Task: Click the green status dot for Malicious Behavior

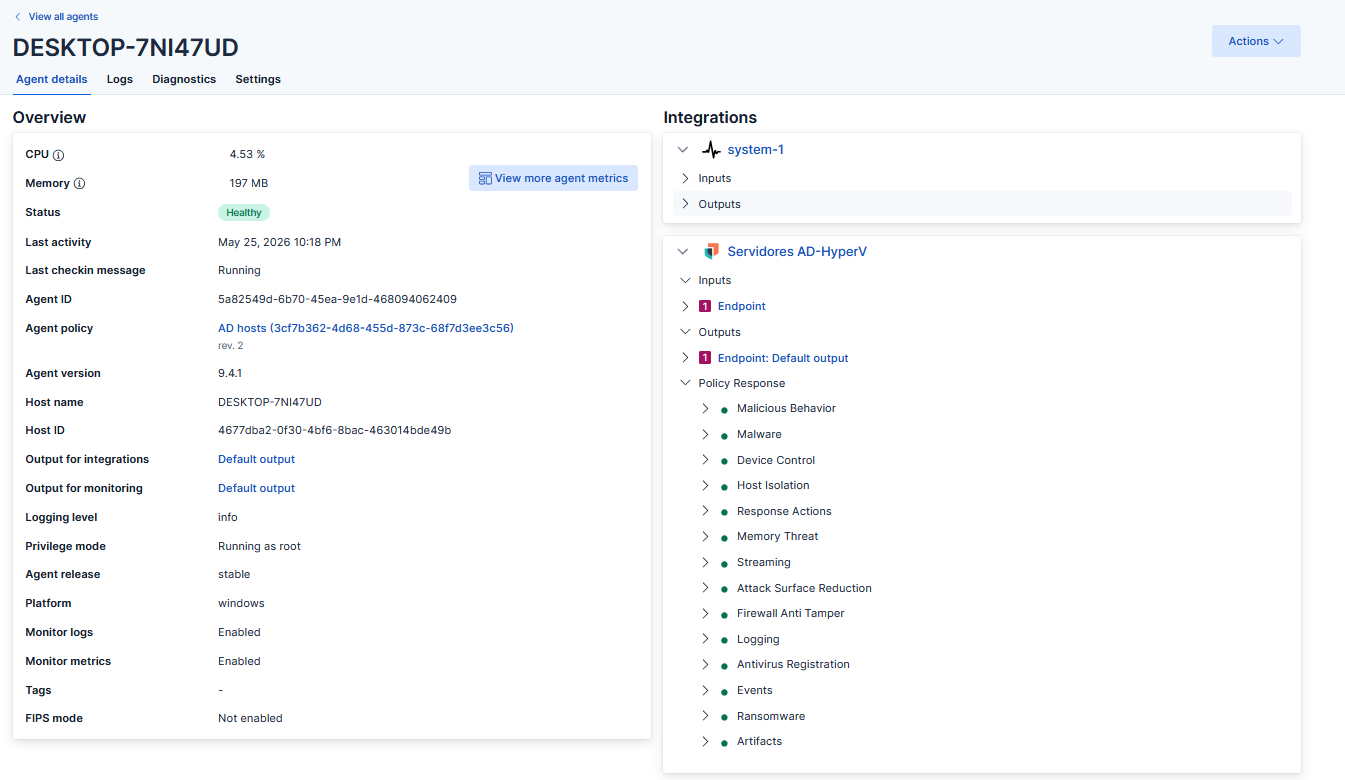Action: pyautogui.click(x=724, y=410)
